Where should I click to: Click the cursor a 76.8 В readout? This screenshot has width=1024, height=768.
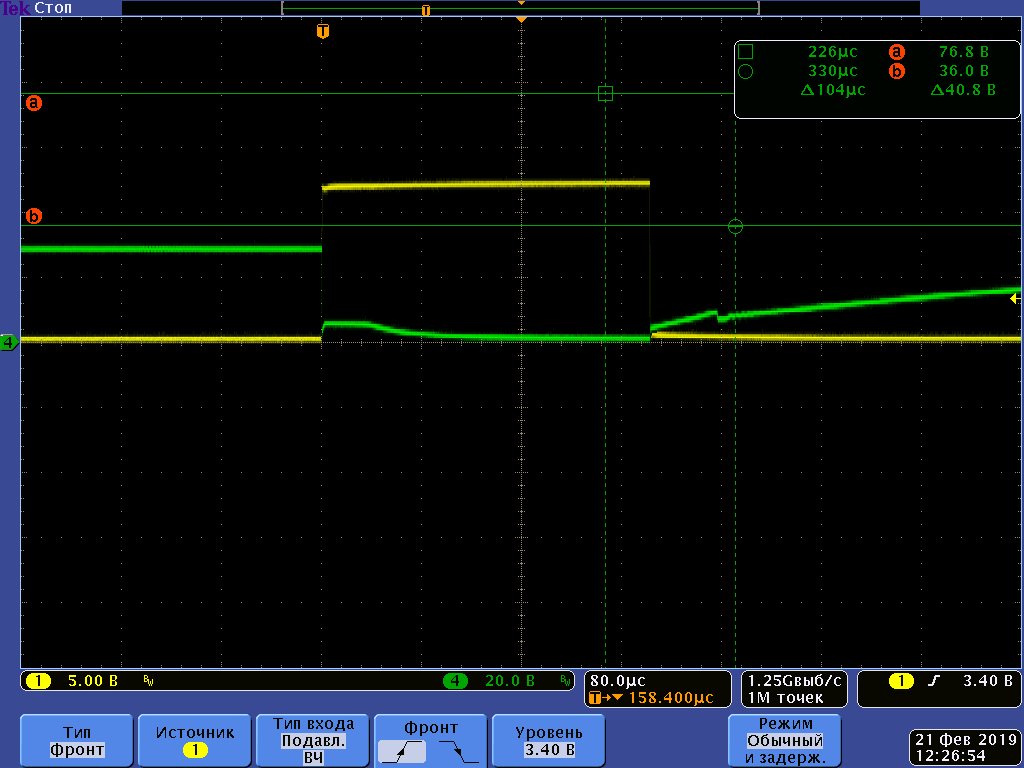click(x=963, y=52)
